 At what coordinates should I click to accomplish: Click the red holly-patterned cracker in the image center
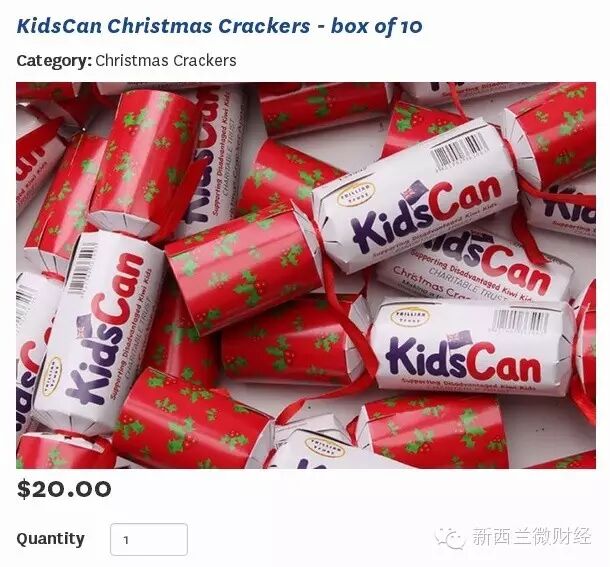pyautogui.click(x=244, y=269)
